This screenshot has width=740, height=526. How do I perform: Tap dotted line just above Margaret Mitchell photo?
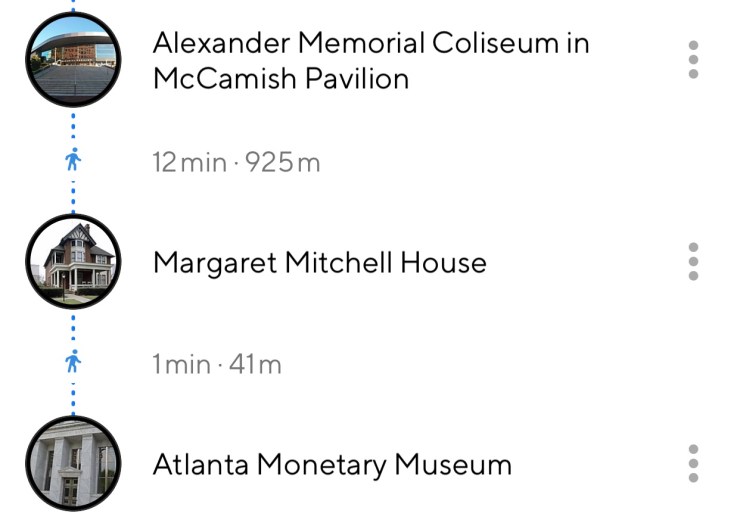[x=72, y=200]
